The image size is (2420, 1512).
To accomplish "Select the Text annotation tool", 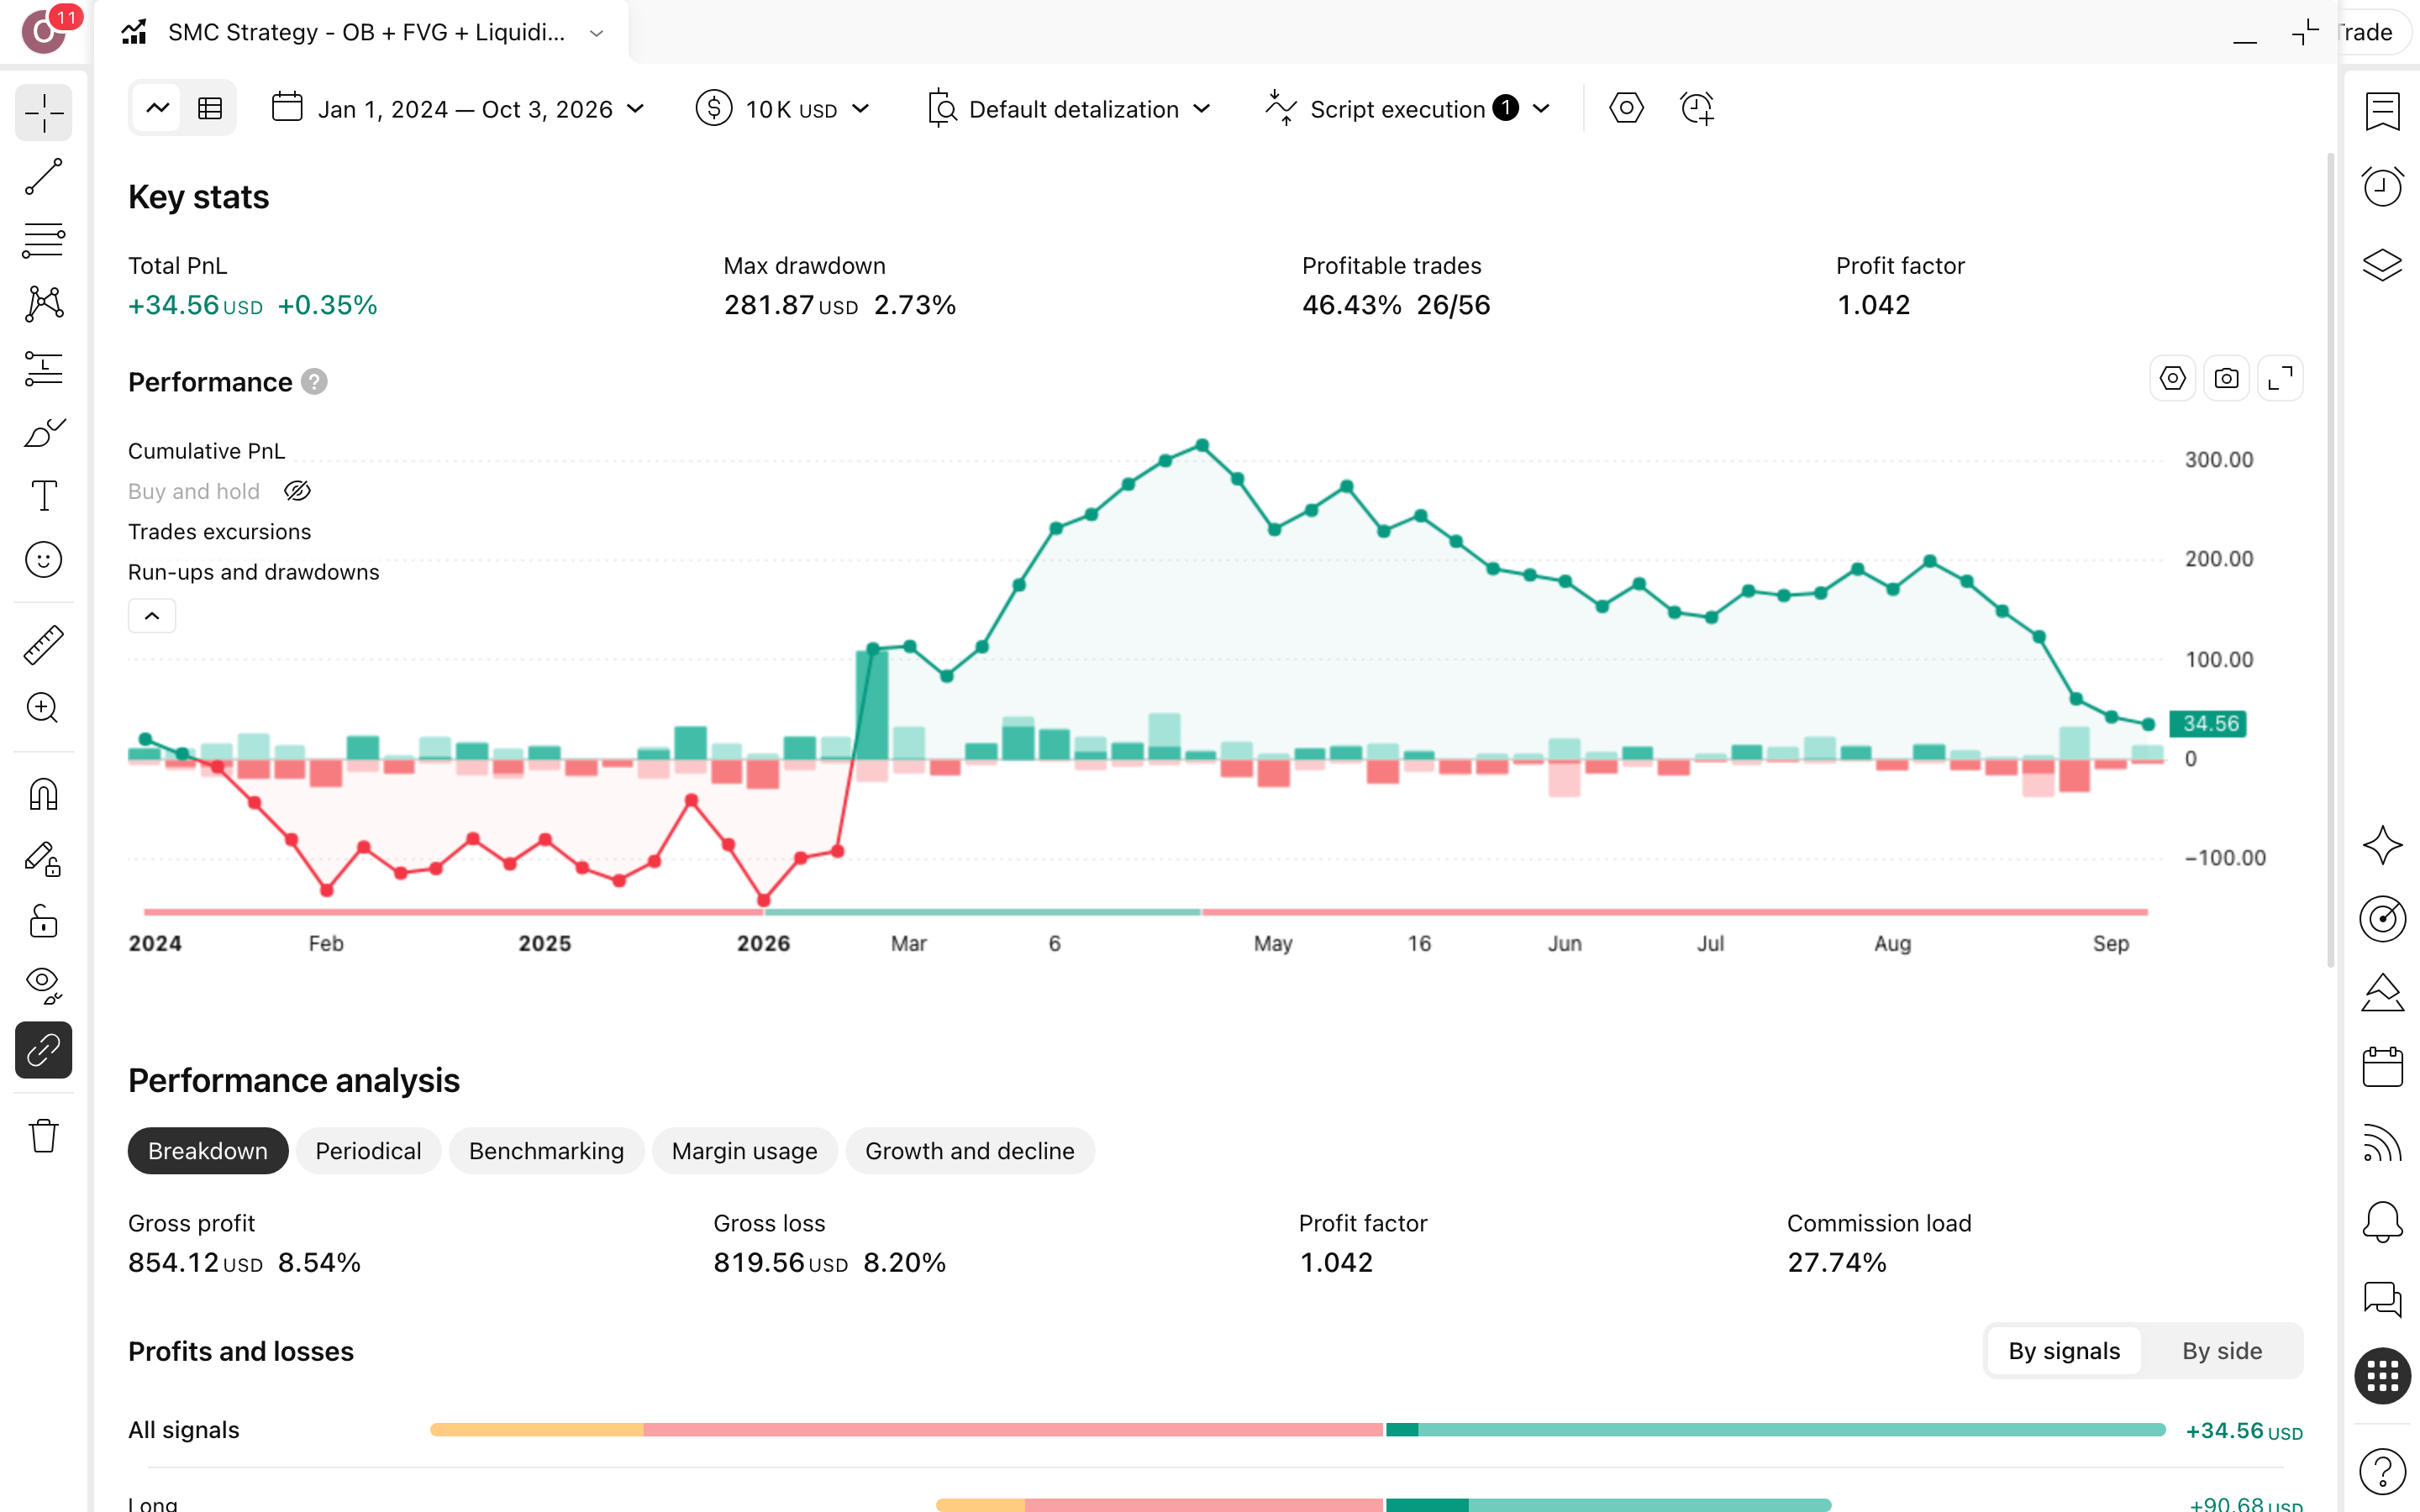I will tap(43, 496).
